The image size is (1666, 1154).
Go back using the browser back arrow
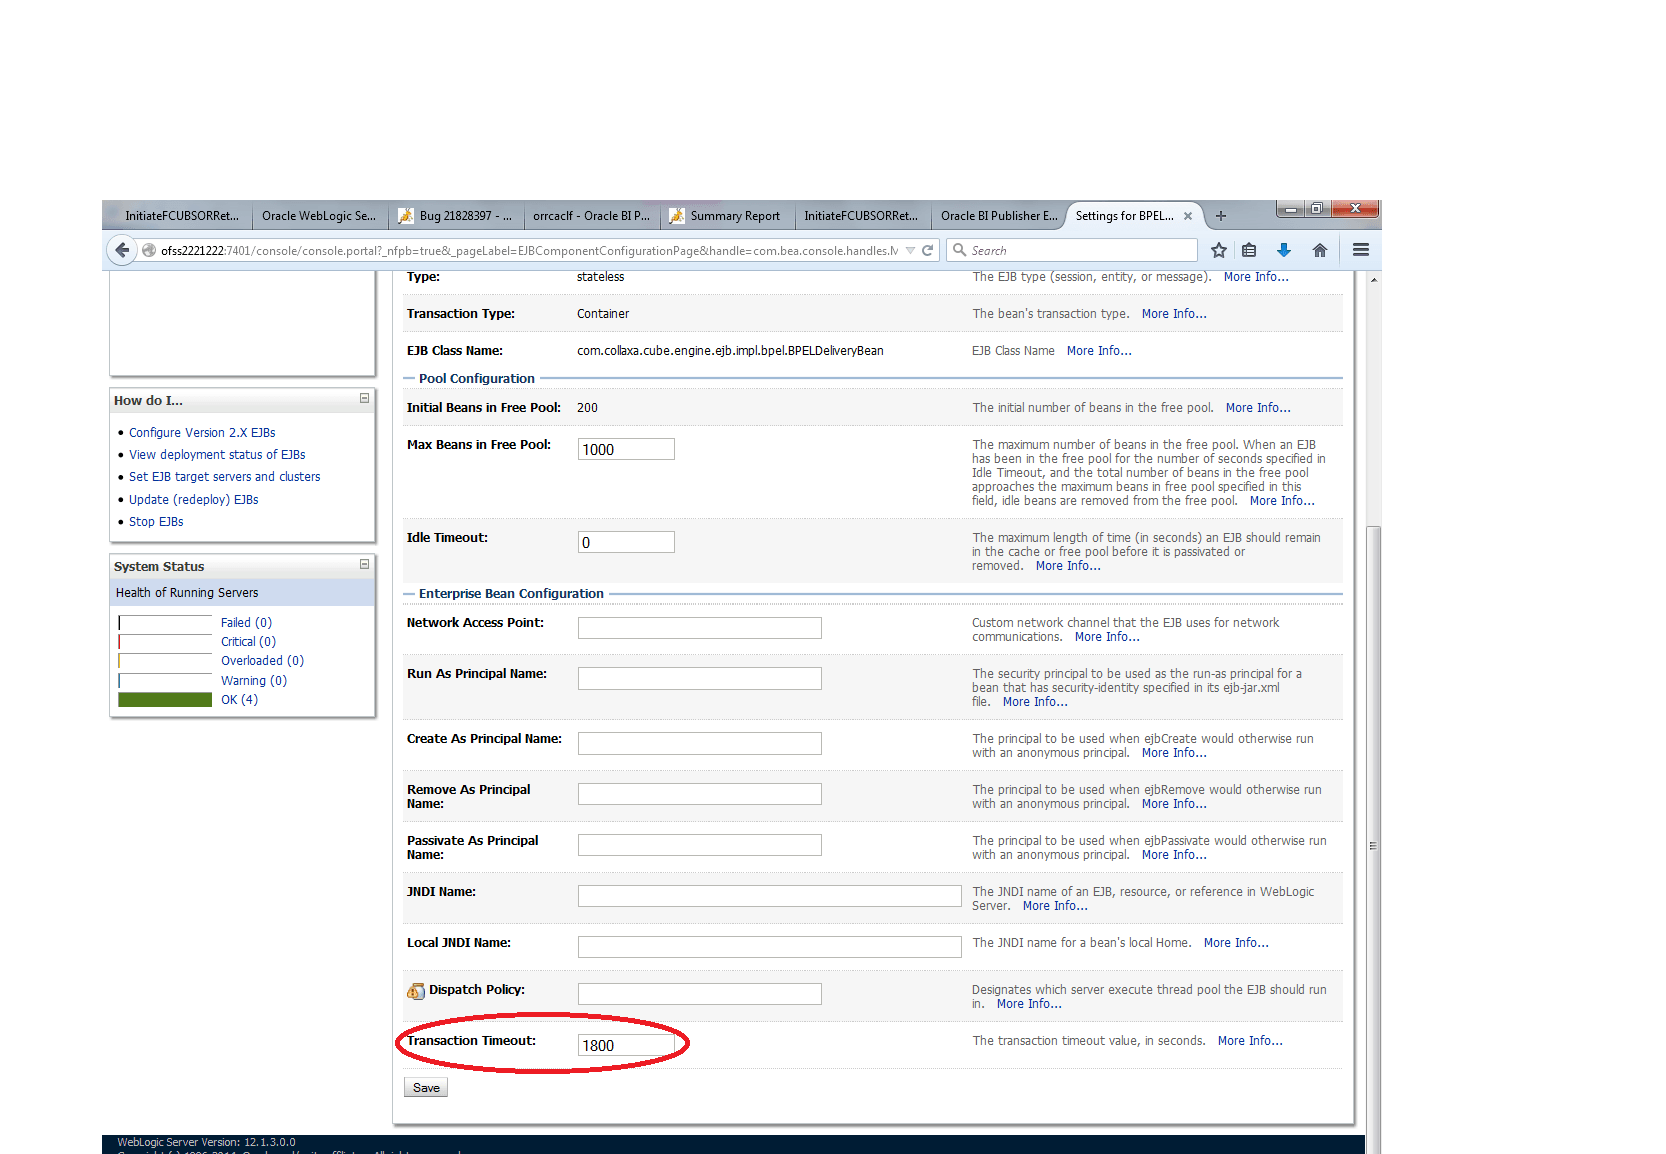[122, 250]
